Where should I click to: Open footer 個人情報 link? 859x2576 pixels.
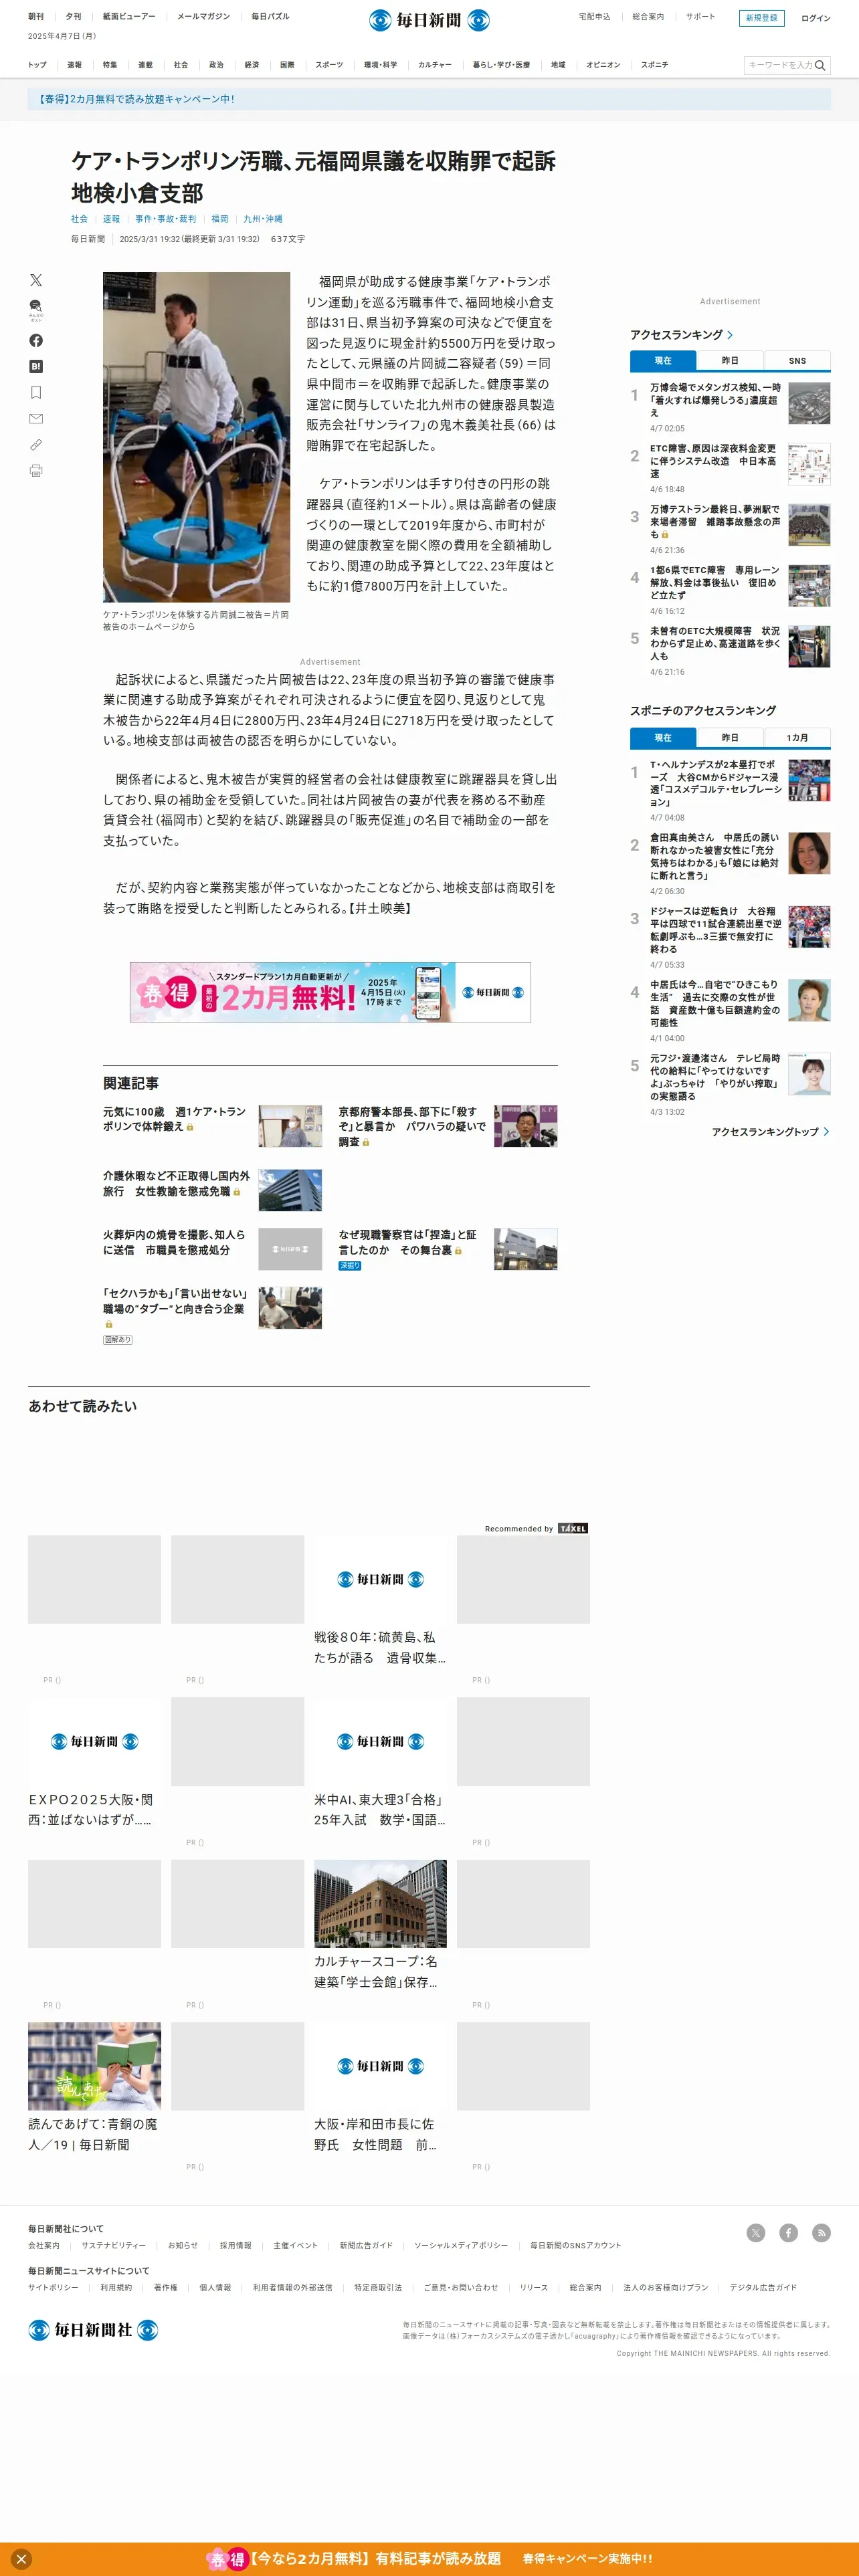point(215,2287)
